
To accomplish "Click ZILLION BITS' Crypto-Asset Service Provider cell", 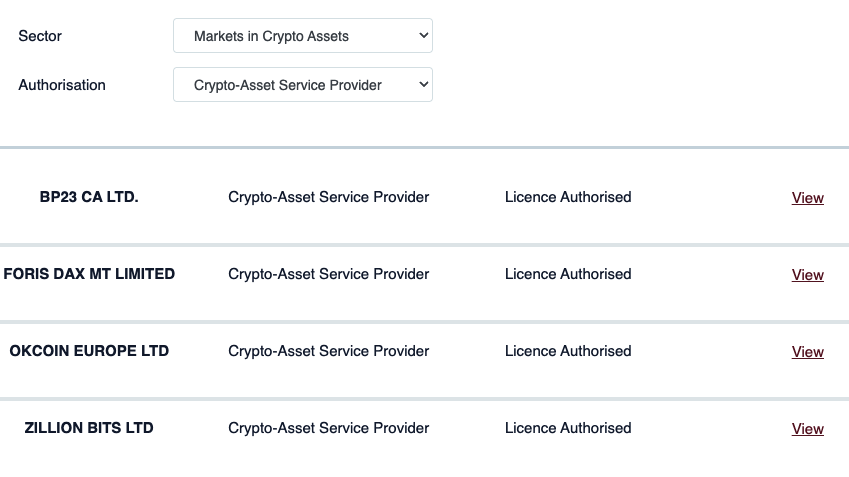I will 328,428.
